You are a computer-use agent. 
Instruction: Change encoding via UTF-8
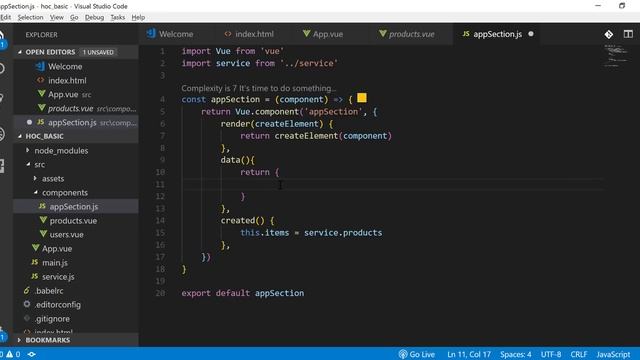(551, 354)
